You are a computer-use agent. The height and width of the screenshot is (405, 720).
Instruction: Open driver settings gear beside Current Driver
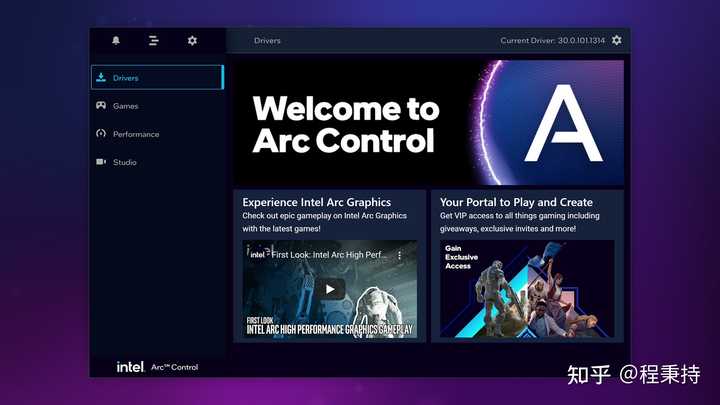(x=617, y=40)
